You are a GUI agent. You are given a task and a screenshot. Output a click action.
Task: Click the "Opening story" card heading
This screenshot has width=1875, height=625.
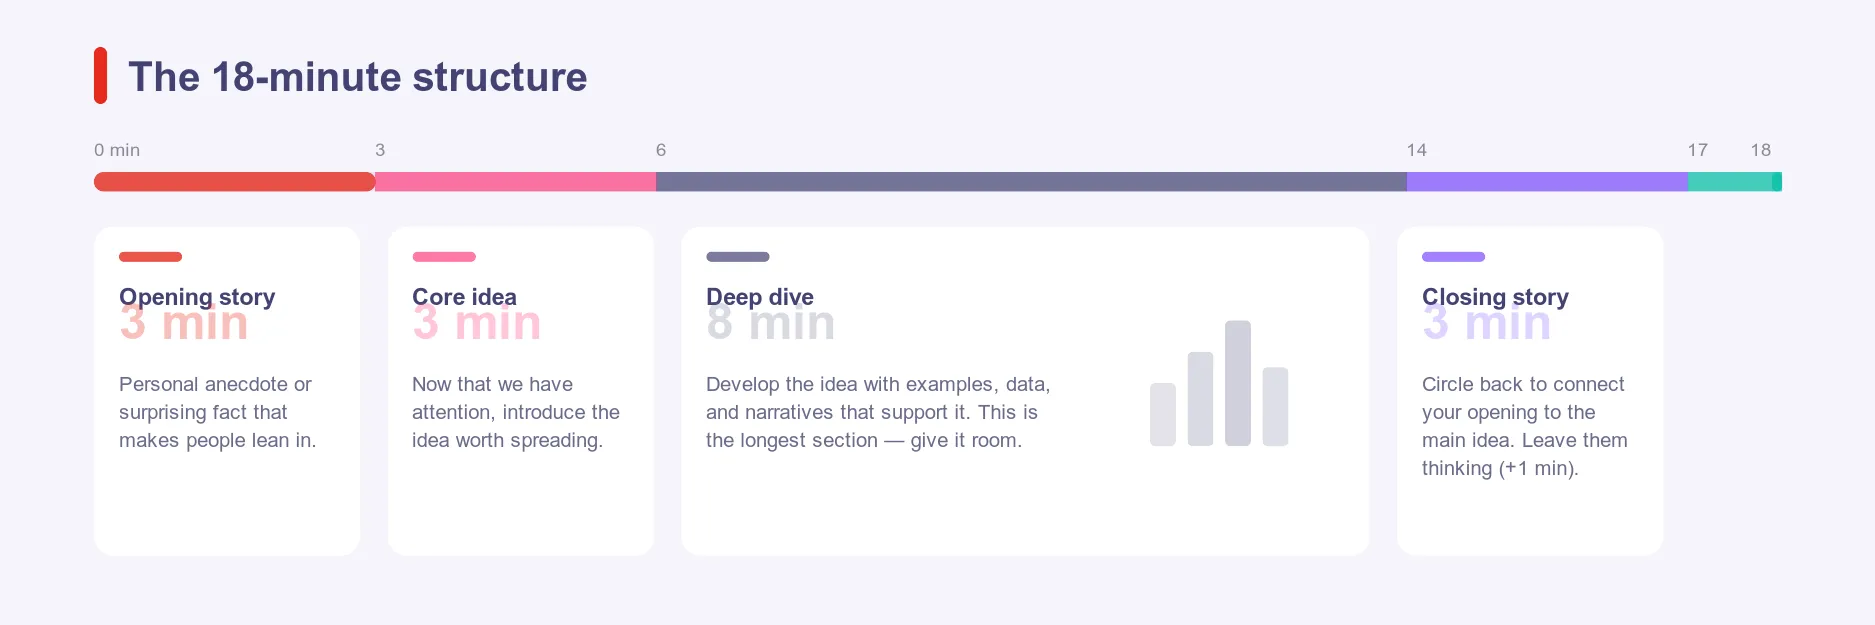point(197,297)
